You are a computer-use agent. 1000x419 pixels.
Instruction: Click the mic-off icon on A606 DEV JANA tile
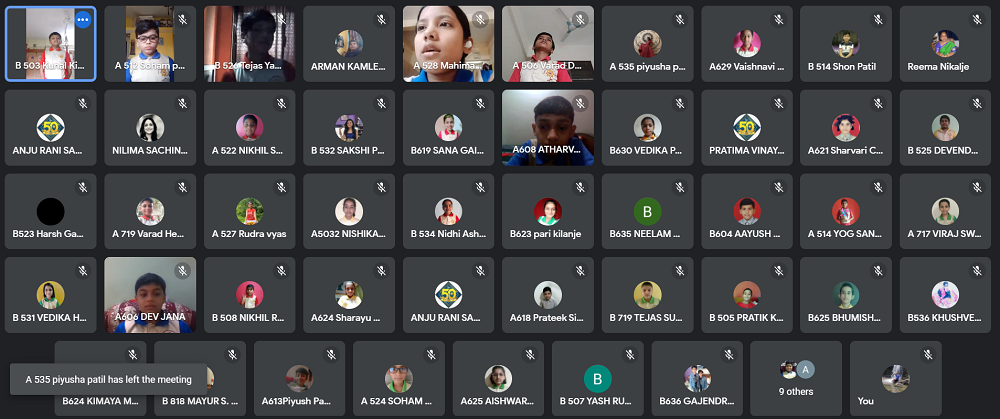tap(182, 271)
